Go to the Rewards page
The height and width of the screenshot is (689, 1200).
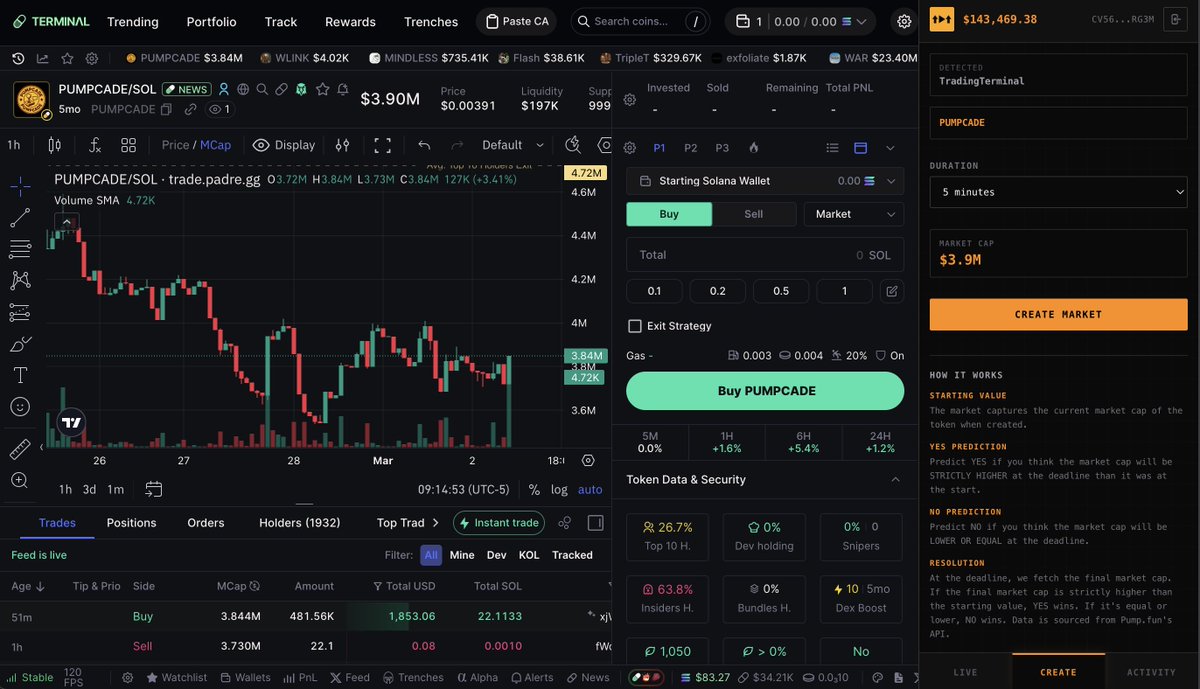(350, 21)
